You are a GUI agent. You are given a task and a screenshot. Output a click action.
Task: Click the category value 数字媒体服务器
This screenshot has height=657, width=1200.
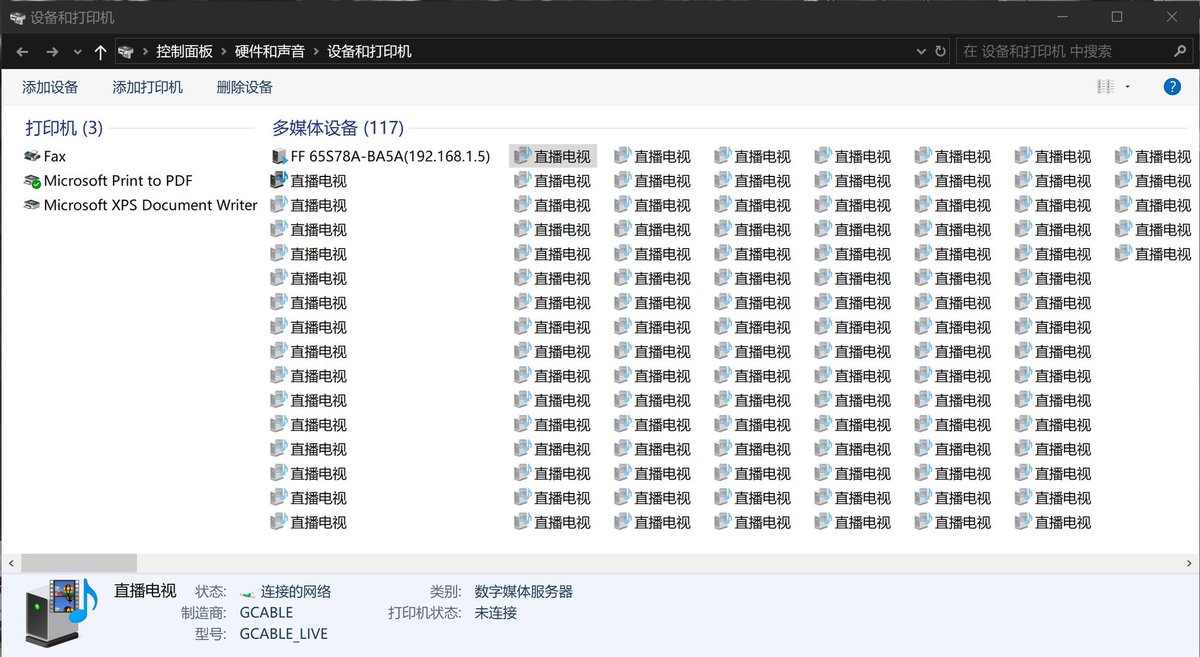tap(524, 591)
